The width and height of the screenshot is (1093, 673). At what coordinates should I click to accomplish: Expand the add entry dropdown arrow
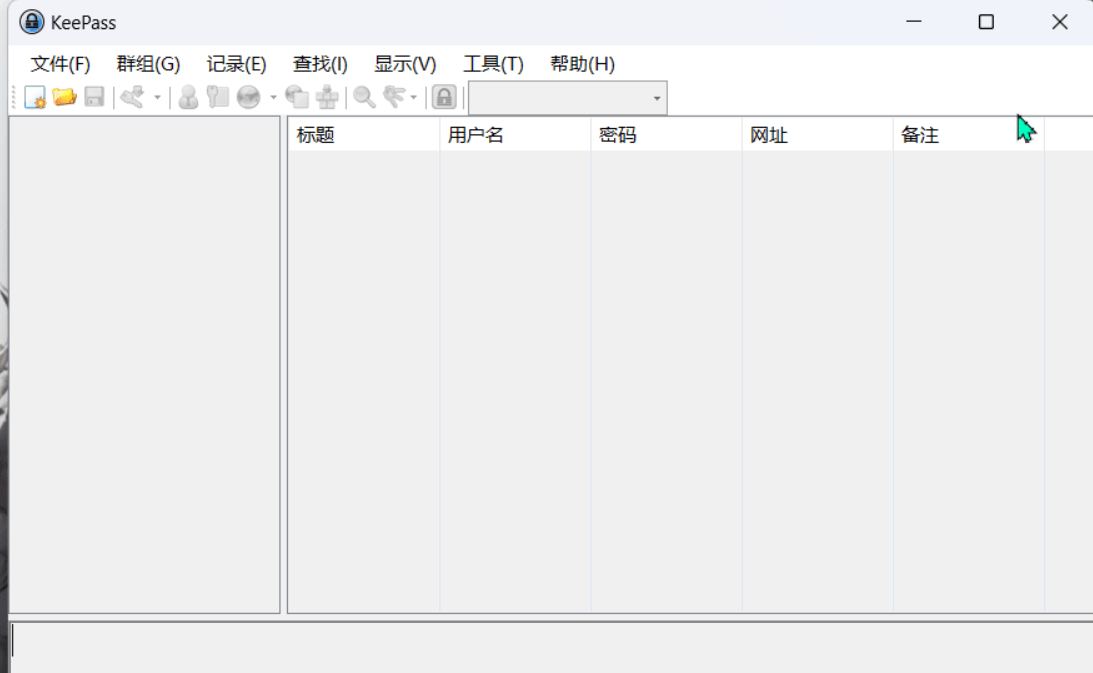point(158,98)
